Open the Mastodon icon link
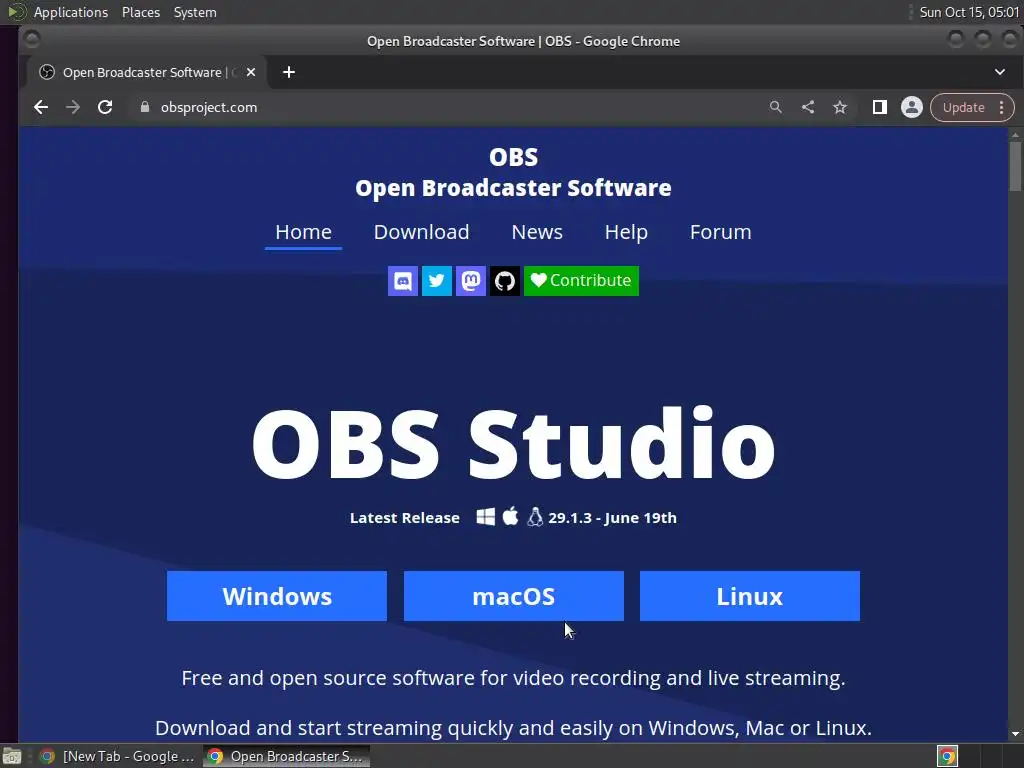1024x768 pixels. [x=471, y=281]
